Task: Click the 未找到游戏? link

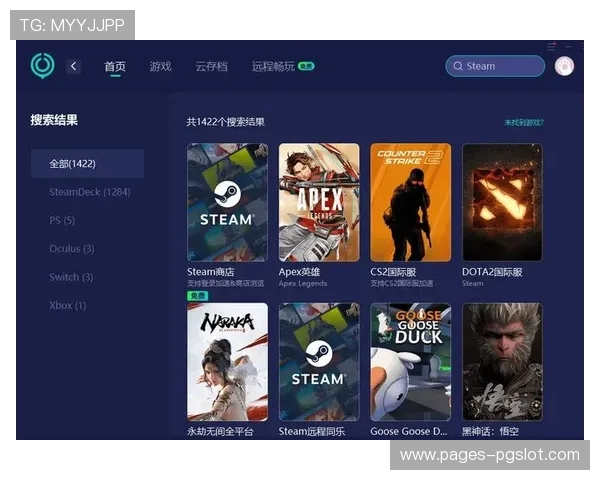Action: [524, 122]
